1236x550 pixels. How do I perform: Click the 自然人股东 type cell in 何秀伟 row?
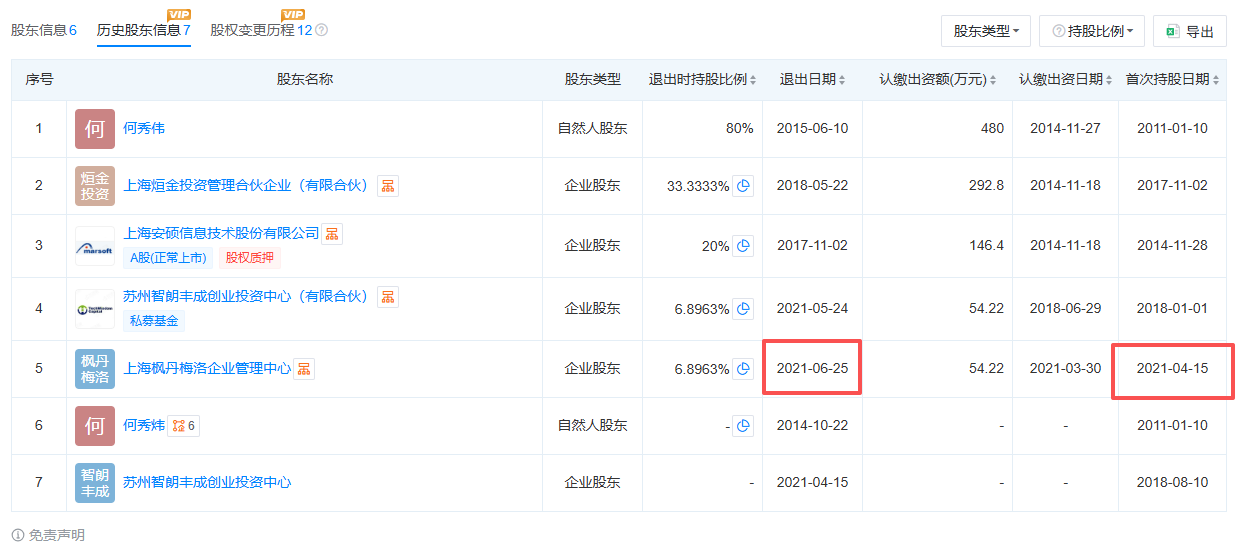pos(592,129)
